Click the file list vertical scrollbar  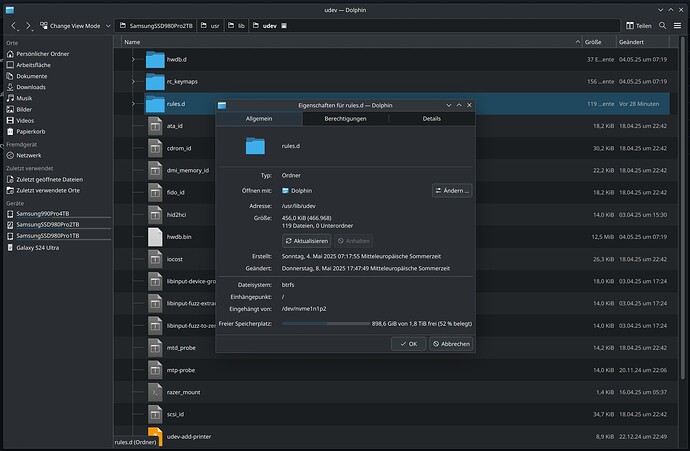683,207
